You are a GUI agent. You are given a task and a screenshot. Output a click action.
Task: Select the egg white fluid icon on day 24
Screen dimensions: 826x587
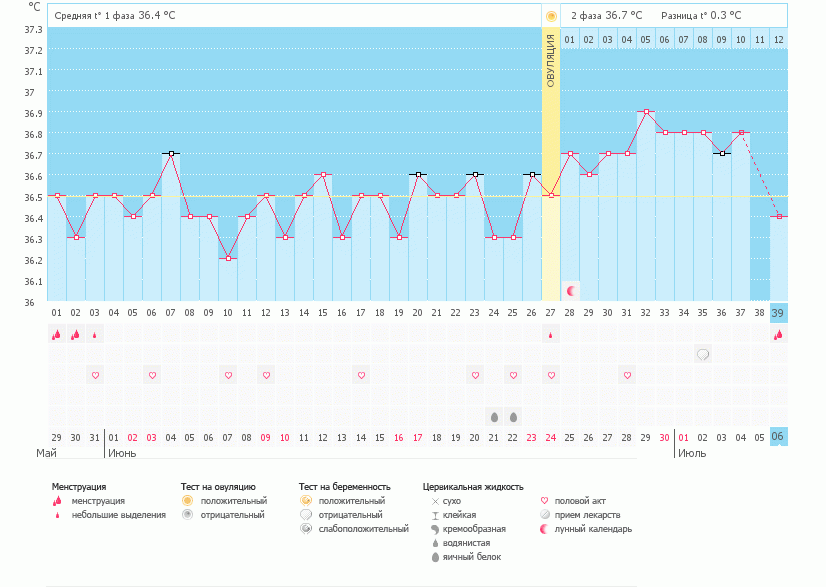[494, 416]
